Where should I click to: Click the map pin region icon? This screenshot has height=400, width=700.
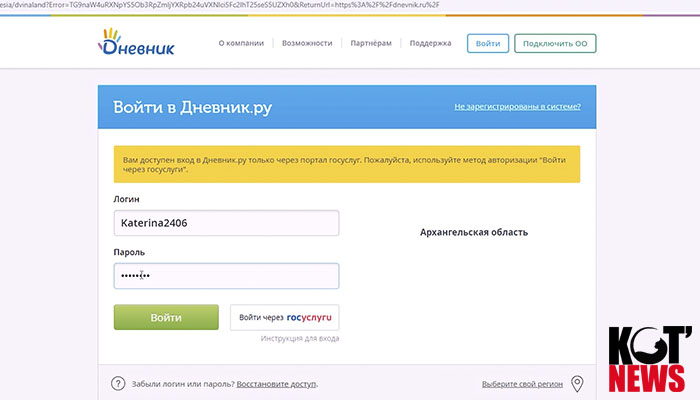point(577,383)
